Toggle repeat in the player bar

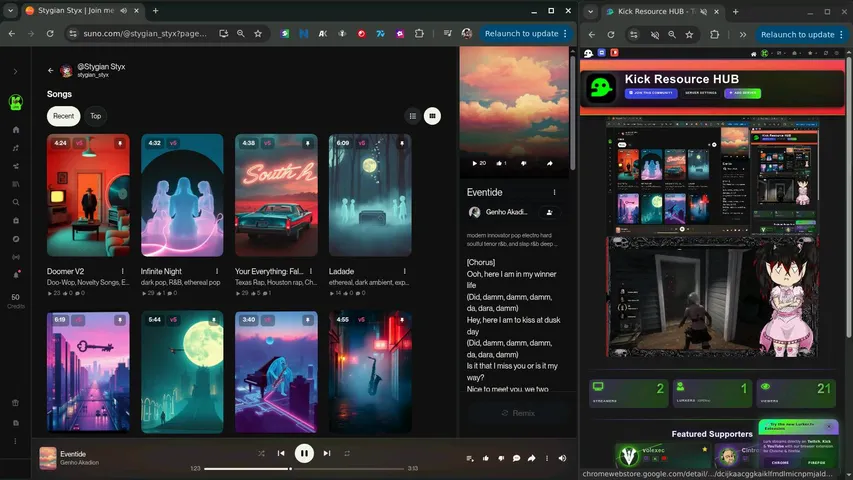pyautogui.click(x=347, y=453)
